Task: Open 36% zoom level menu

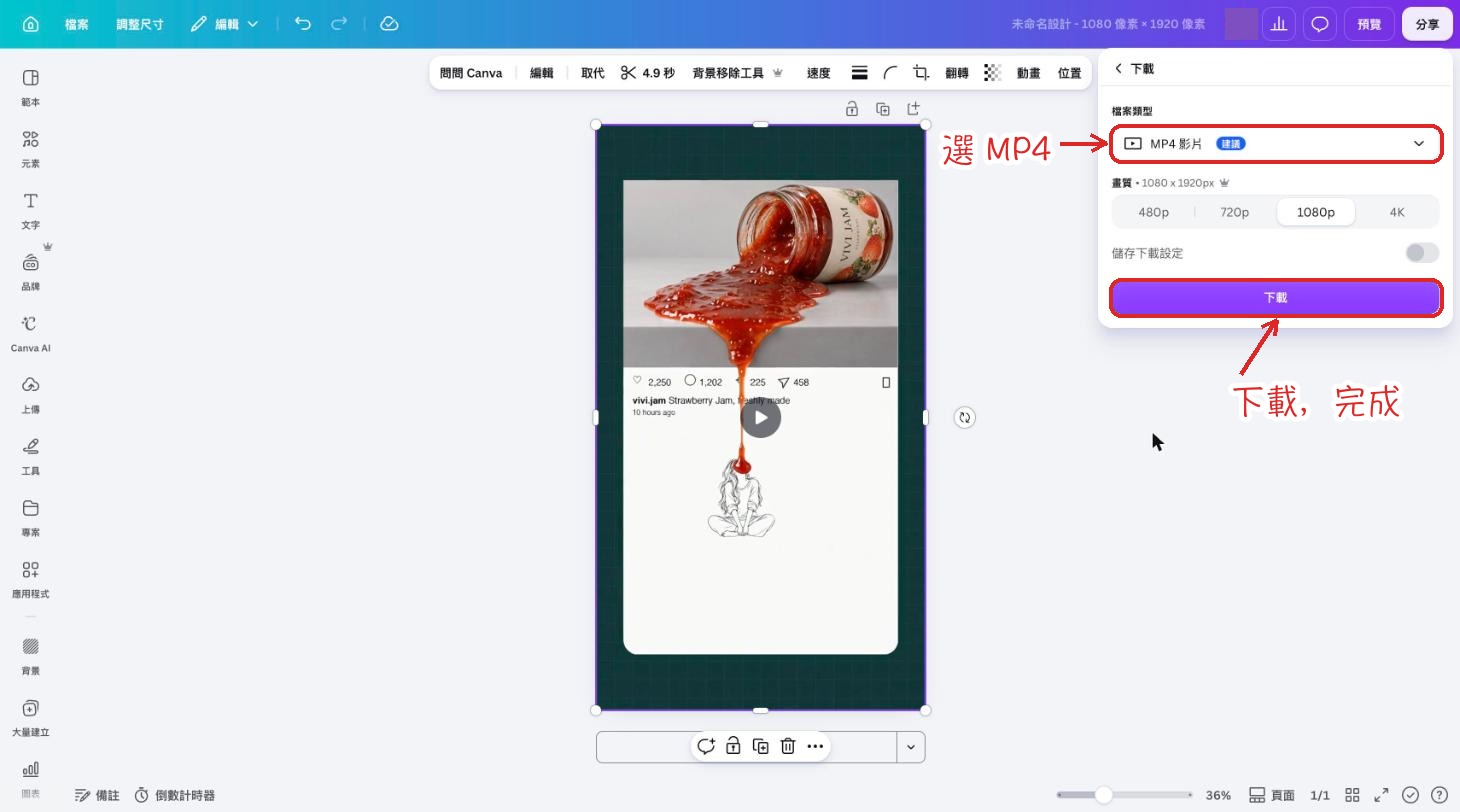Action: (1218, 795)
